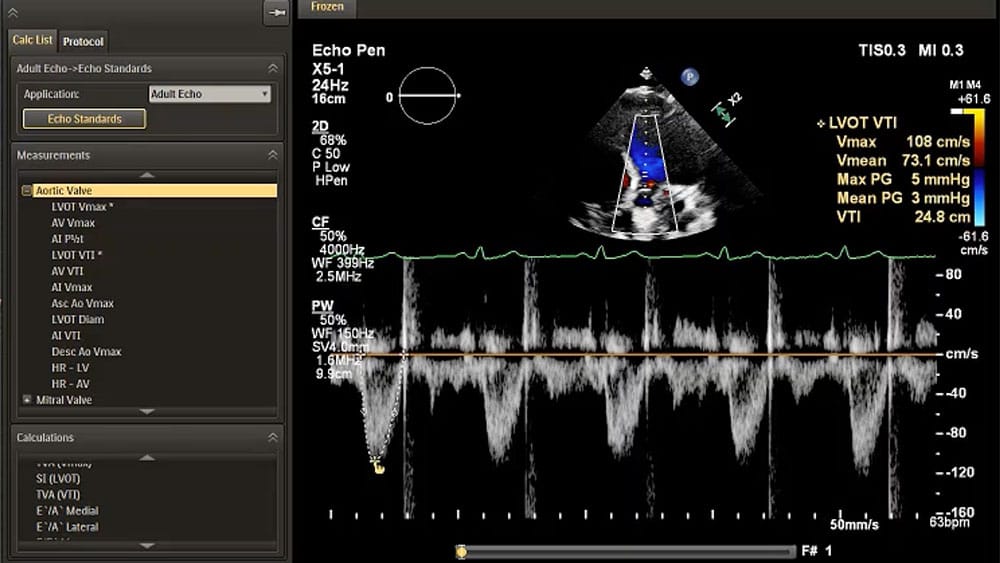Click the Frozen tab
Viewport: 1000px width, 563px height.
pos(327,7)
